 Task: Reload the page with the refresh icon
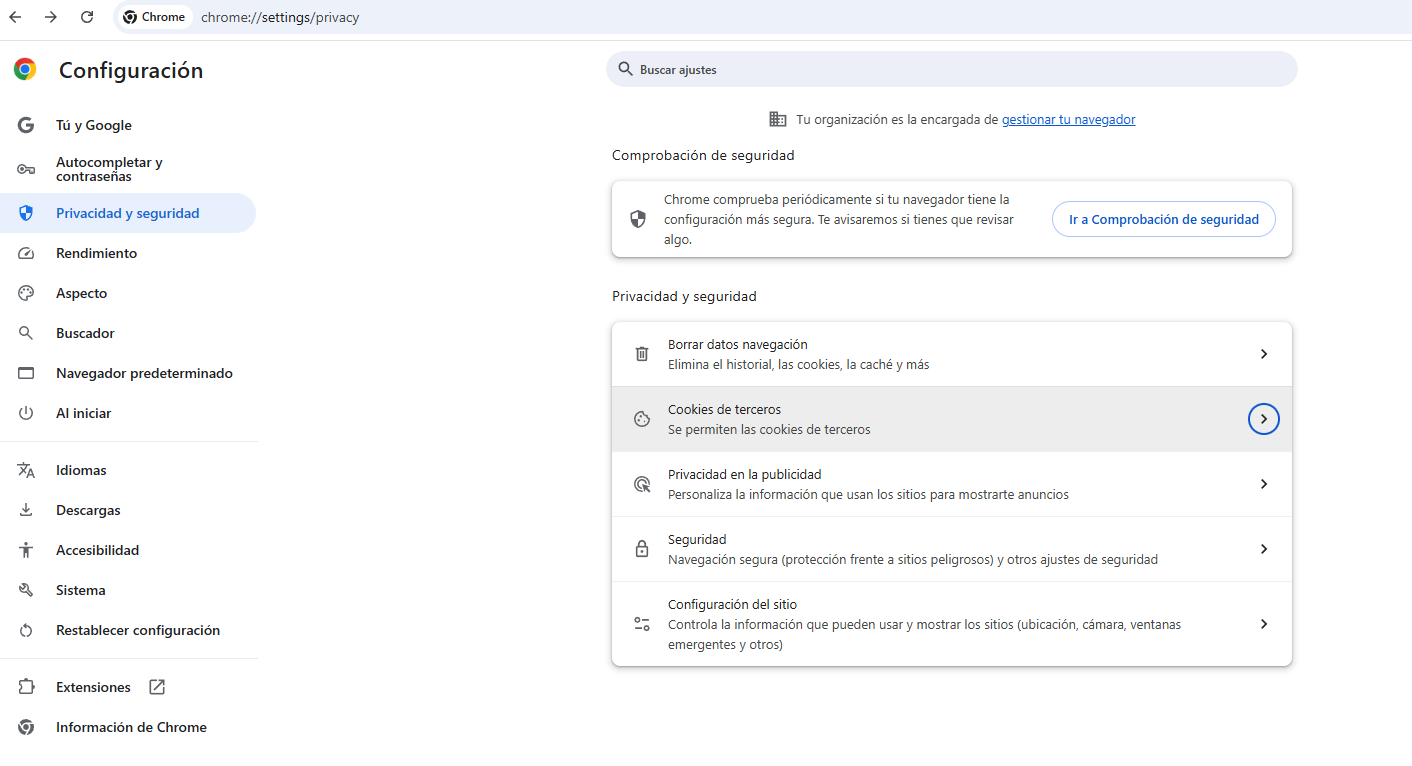pyautogui.click(x=87, y=17)
